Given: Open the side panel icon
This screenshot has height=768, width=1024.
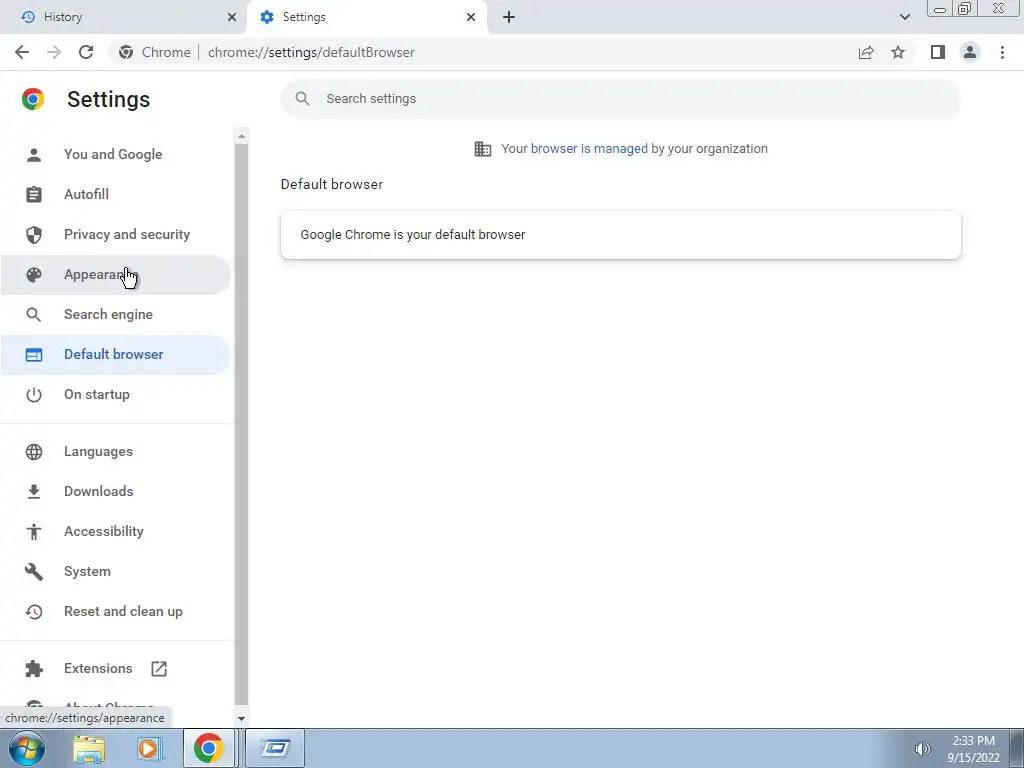Looking at the screenshot, I should [x=938, y=52].
